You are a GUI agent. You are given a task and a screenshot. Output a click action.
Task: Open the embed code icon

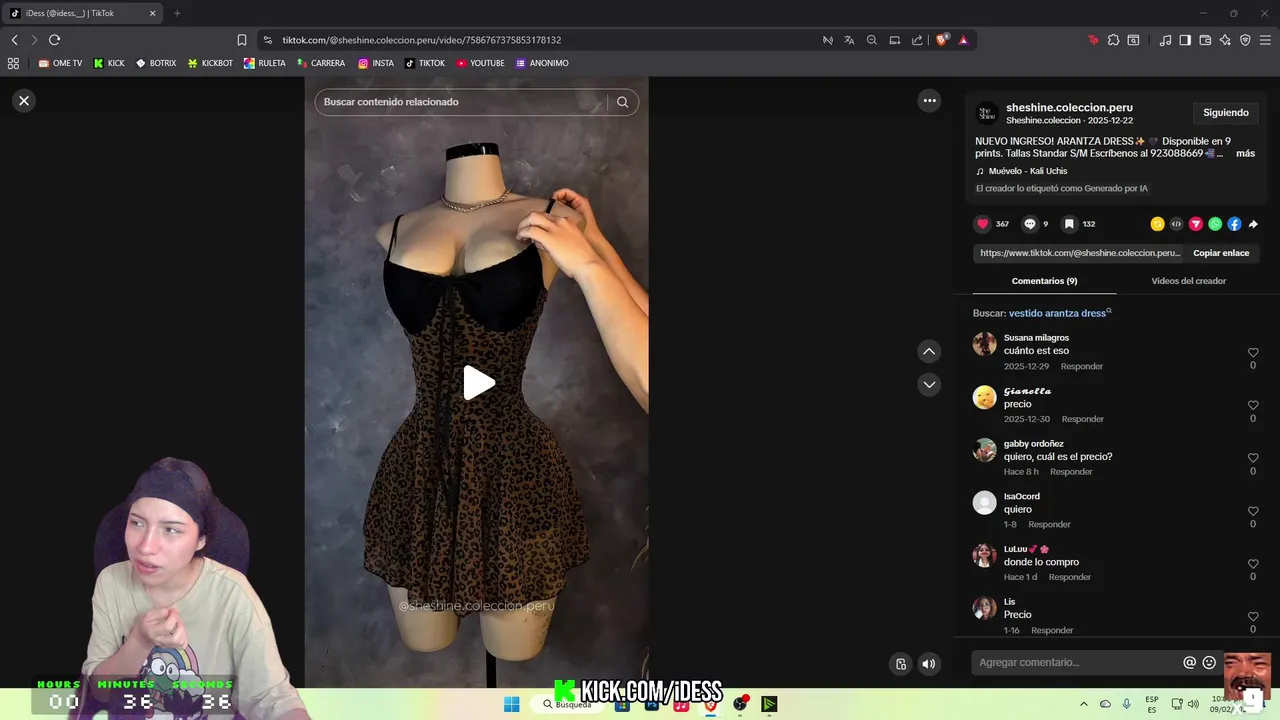[1176, 224]
